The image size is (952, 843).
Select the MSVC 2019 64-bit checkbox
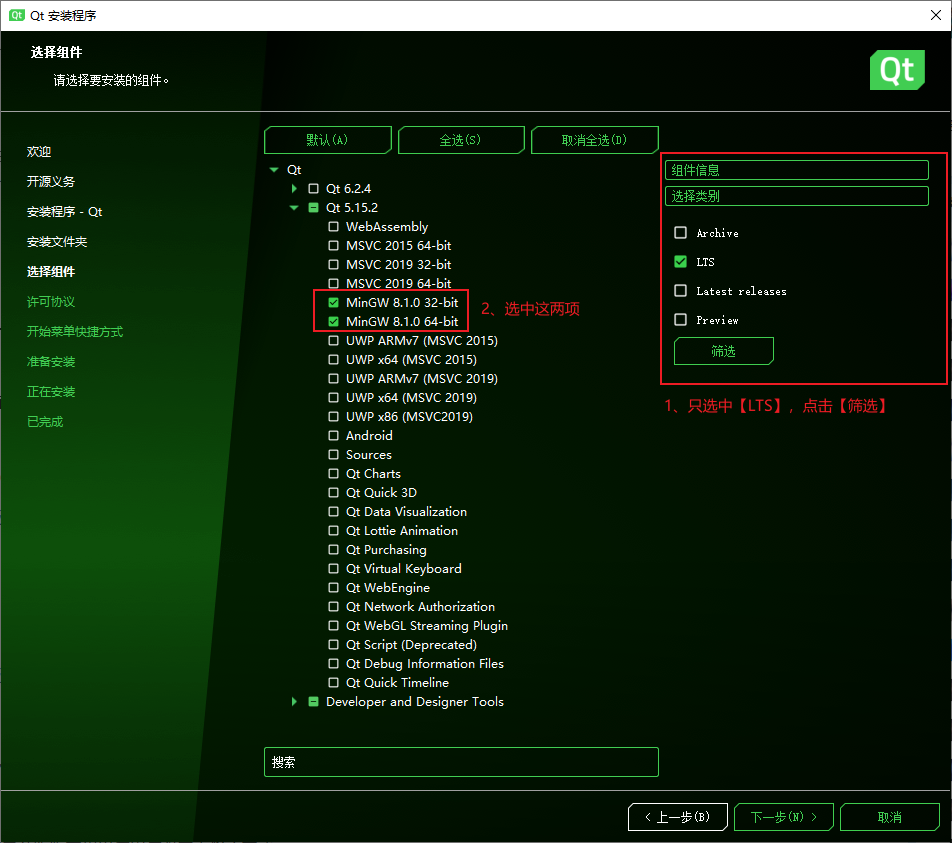tap(333, 284)
